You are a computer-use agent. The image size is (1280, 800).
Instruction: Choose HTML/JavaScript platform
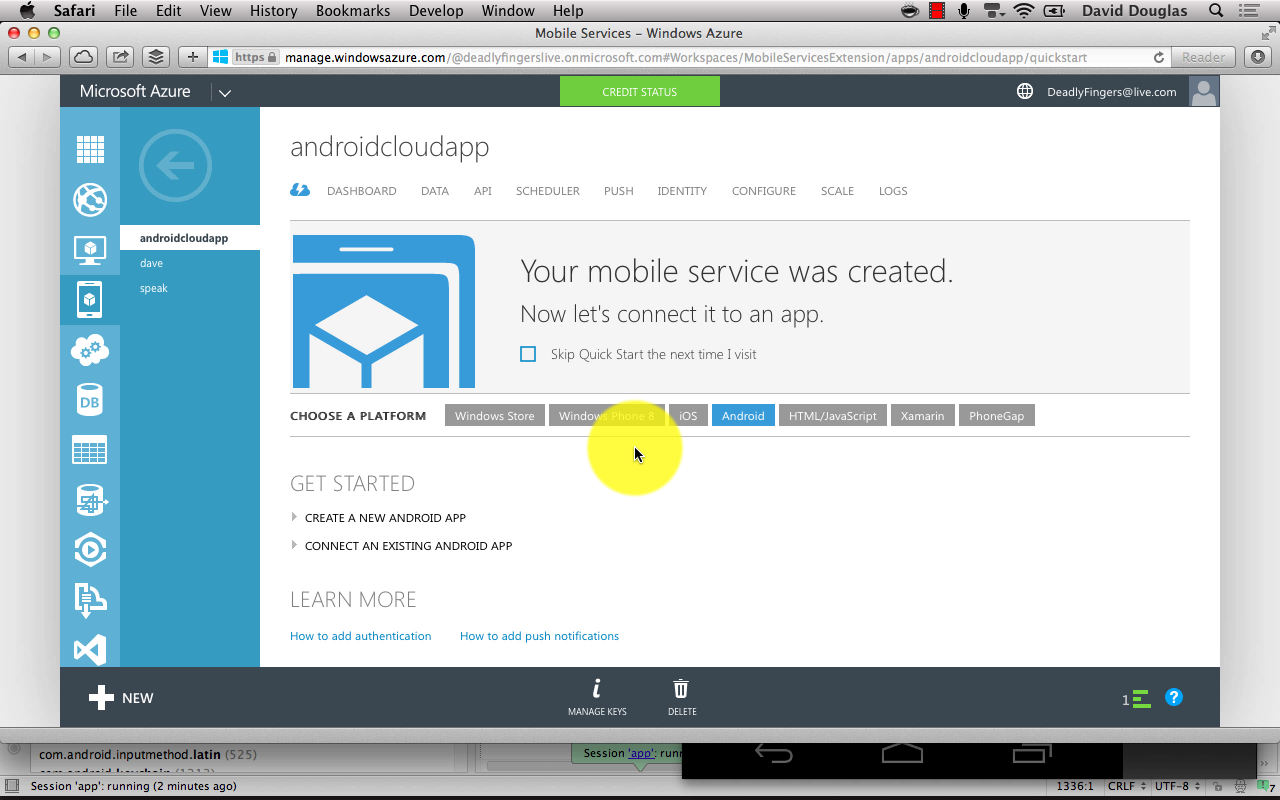click(x=833, y=416)
